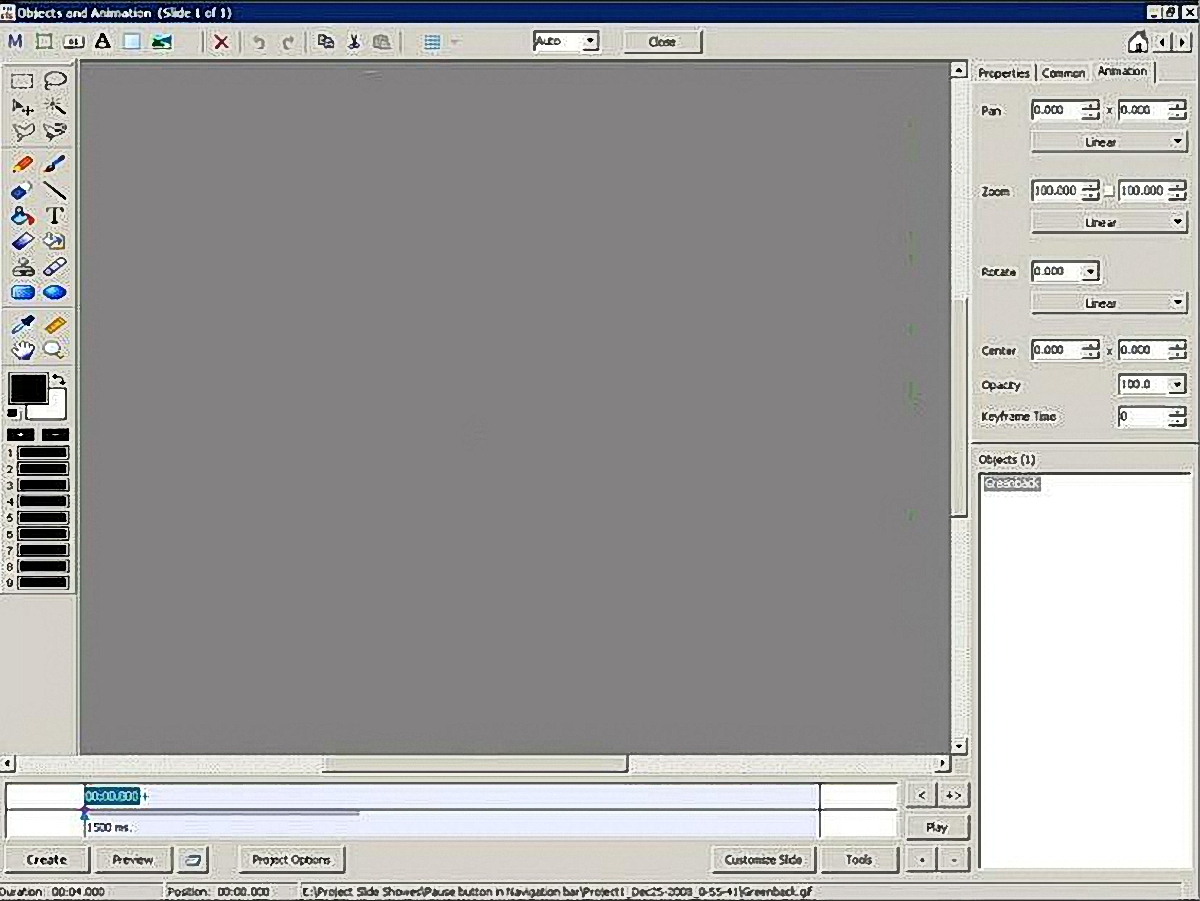1200x901 pixels.
Task: Switch to the Properties tab
Action: (x=1003, y=73)
